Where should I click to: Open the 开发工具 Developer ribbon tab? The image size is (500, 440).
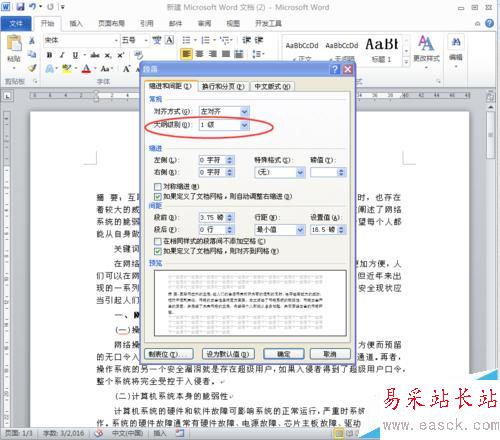[x=268, y=23]
